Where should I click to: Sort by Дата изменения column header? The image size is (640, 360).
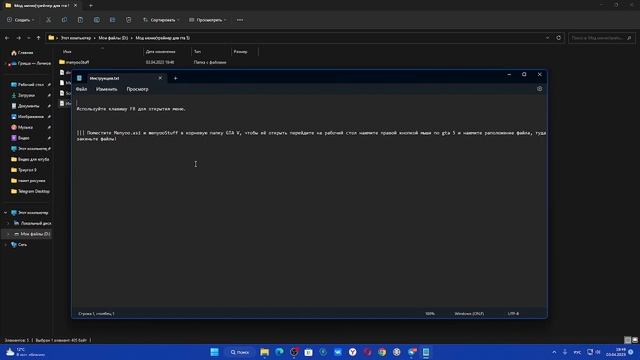pos(160,52)
